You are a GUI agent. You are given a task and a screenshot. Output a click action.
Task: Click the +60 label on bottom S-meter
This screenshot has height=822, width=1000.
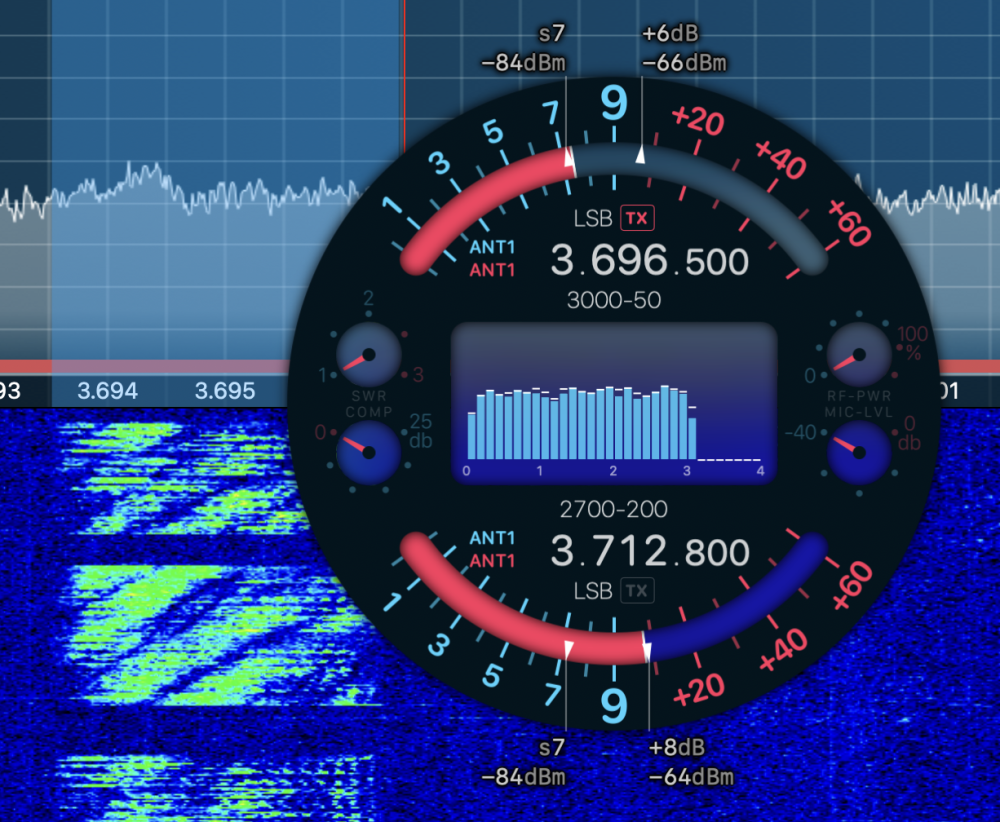point(851,585)
